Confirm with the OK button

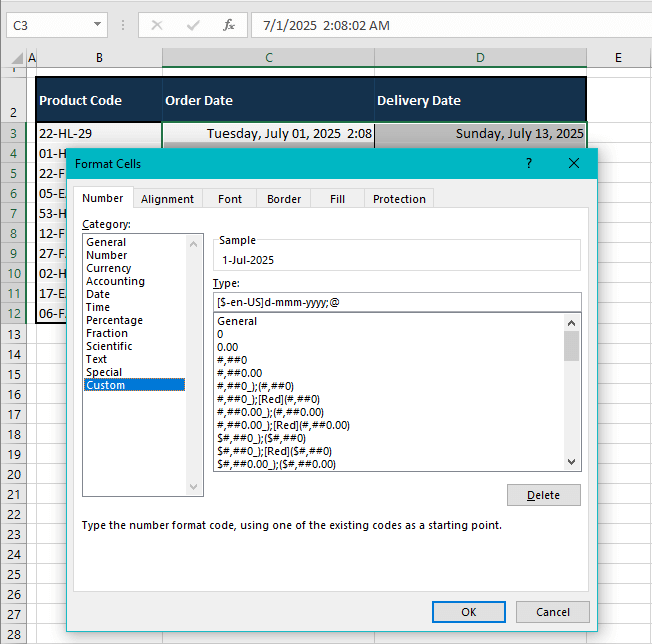pyautogui.click(x=469, y=612)
